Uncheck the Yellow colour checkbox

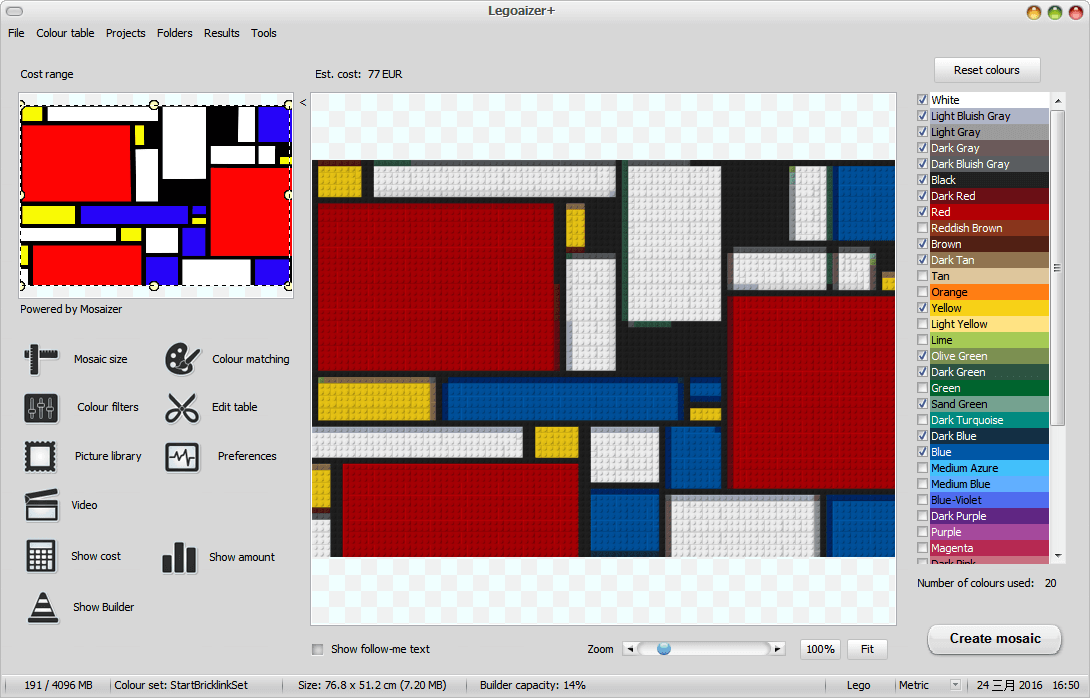tap(922, 308)
